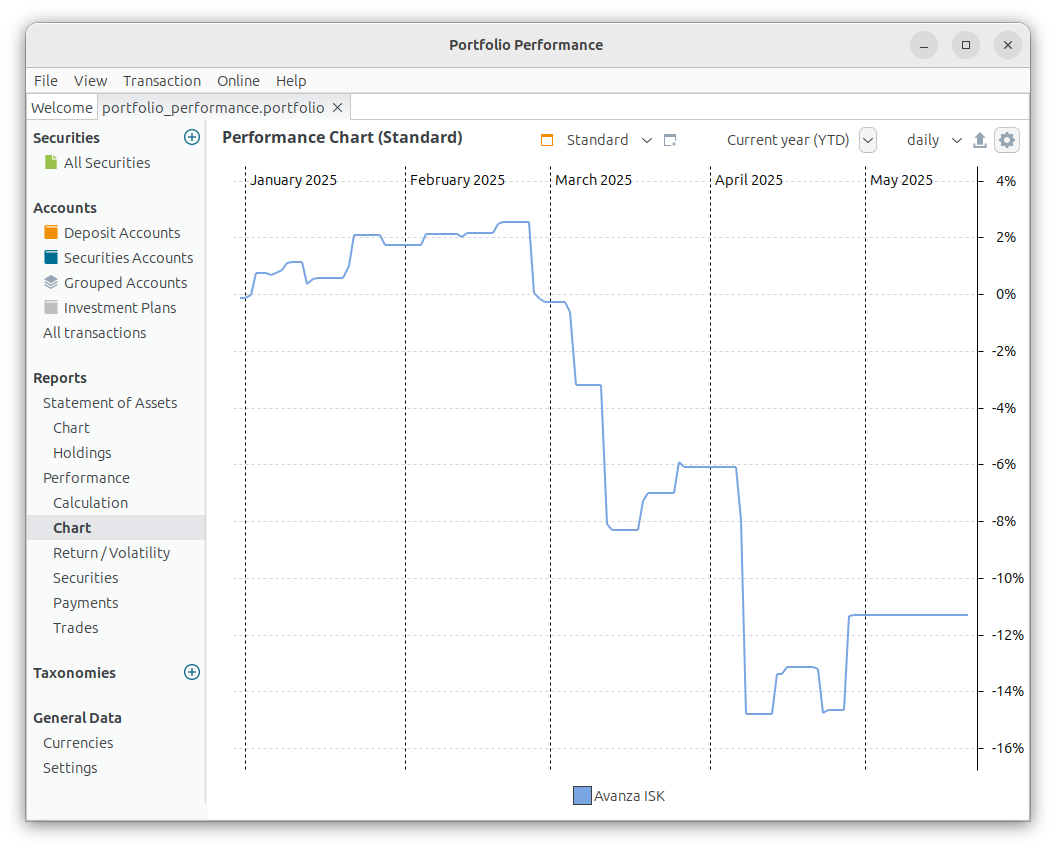Open the Transaction menu
Viewport: 1056px width, 850px height.
[162, 81]
